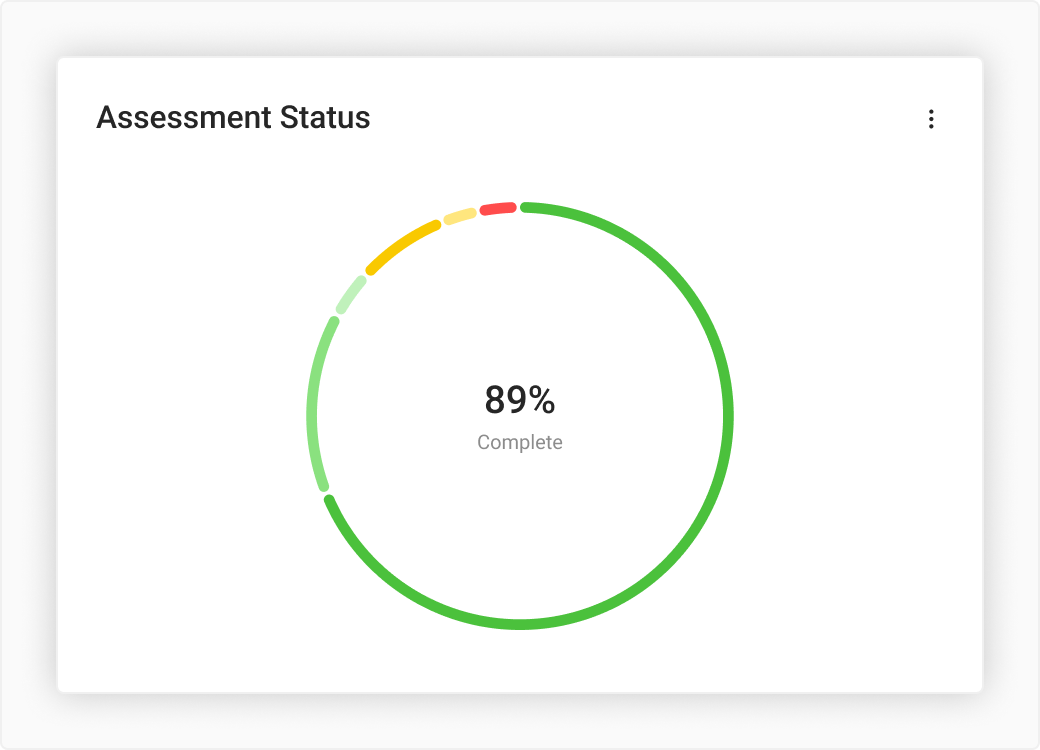Select the shortest red arc near chart top
Screen dimensions: 1040x750
point(498,209)
